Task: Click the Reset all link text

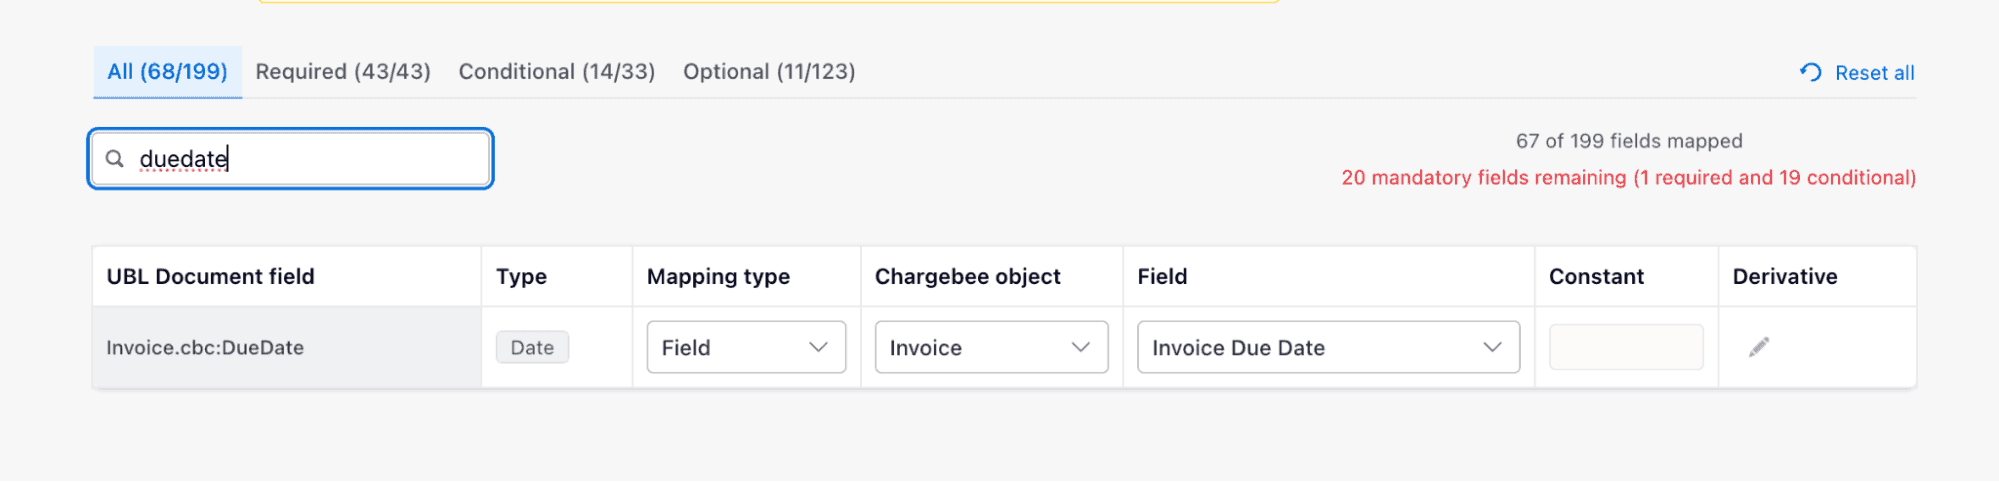Action: (1874, 73)
